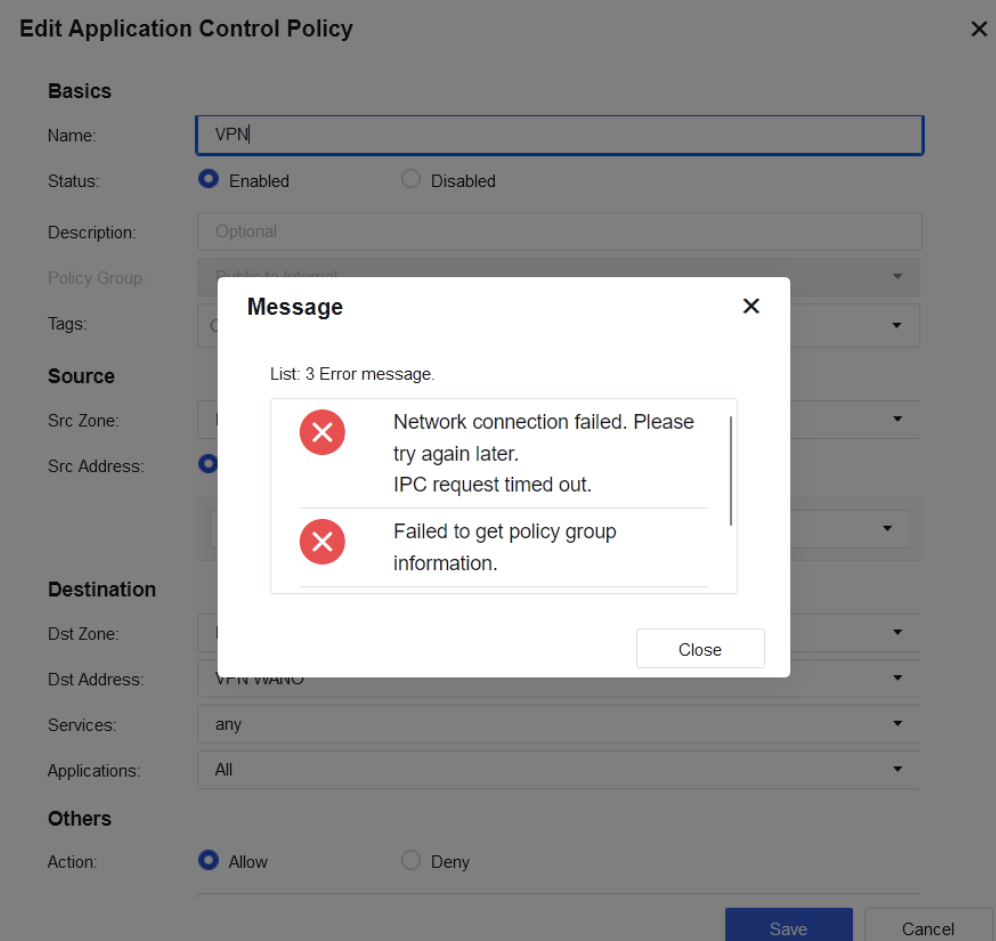Screen dimensions: 996x941
Task: Choose the Deny action radio button
Action: click(410, 860)
